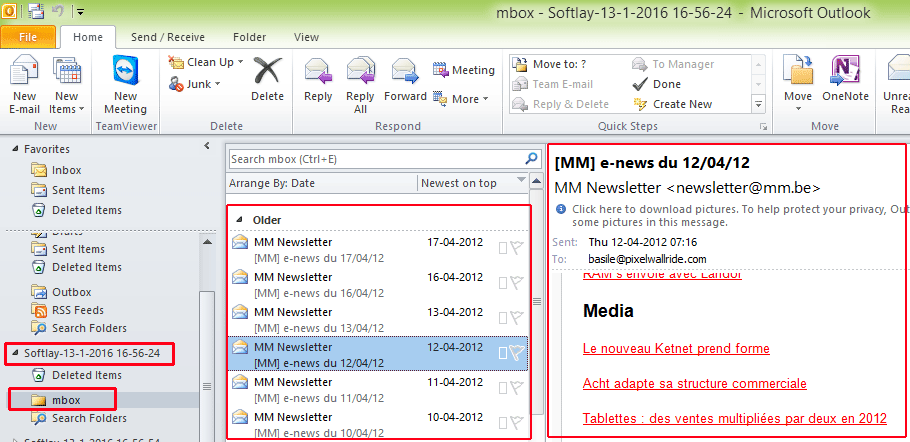Create New quick step
The height and width of the screenshot is (442, 910).
click(x=673, y=104)
